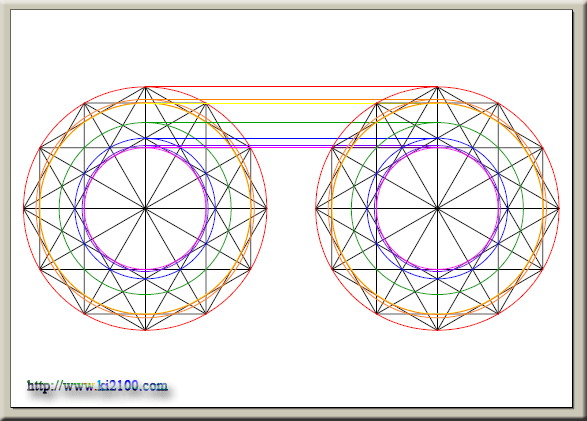This screenshot has height=421, width=587.
Task: Click inside the left magenta inner circle
Action: [x=124, y=187]
